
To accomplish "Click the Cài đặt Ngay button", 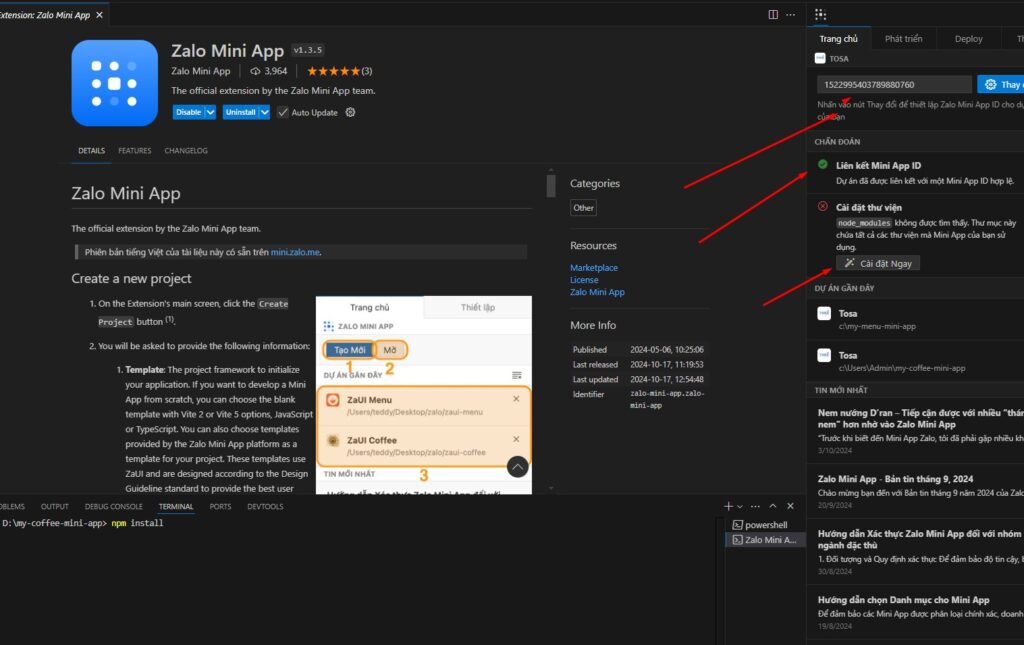I will click(876, 262).
